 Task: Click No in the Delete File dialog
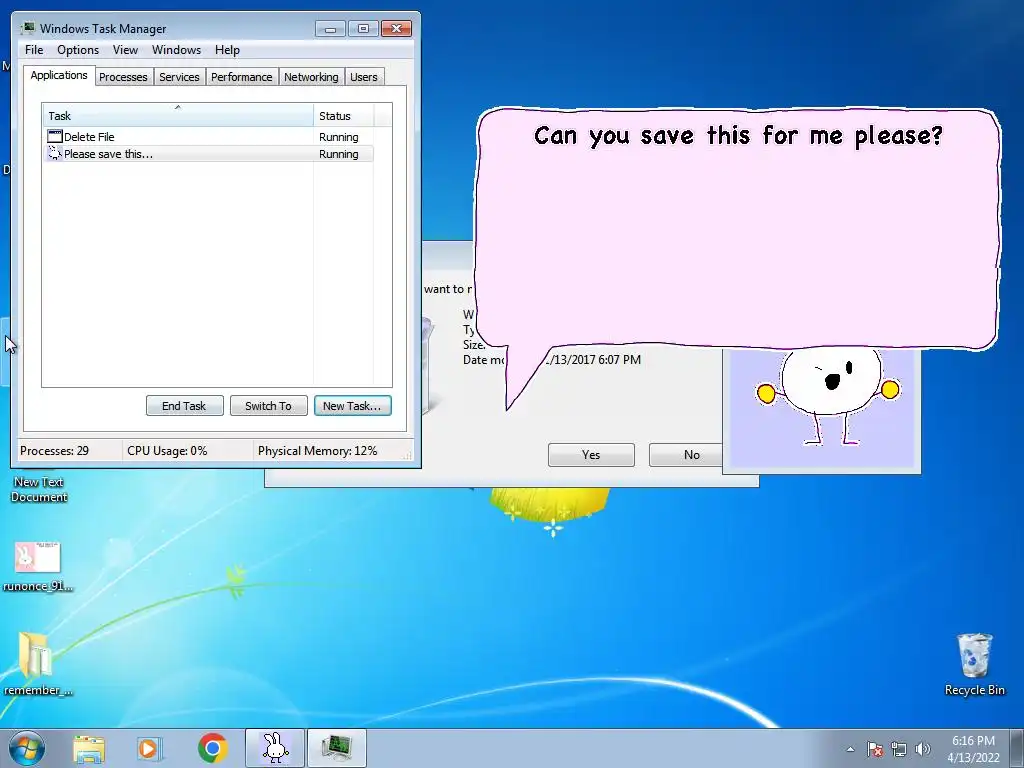[686, 455]
